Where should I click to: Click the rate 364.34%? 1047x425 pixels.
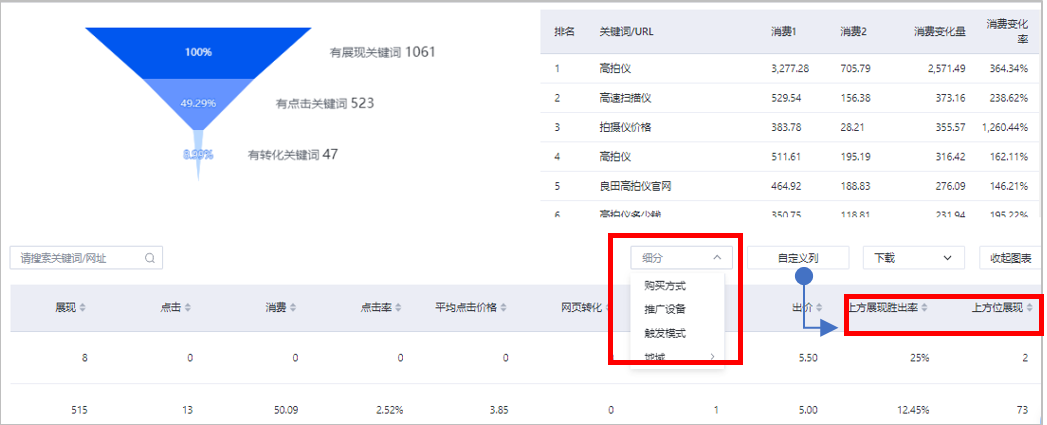(1010, 68)
